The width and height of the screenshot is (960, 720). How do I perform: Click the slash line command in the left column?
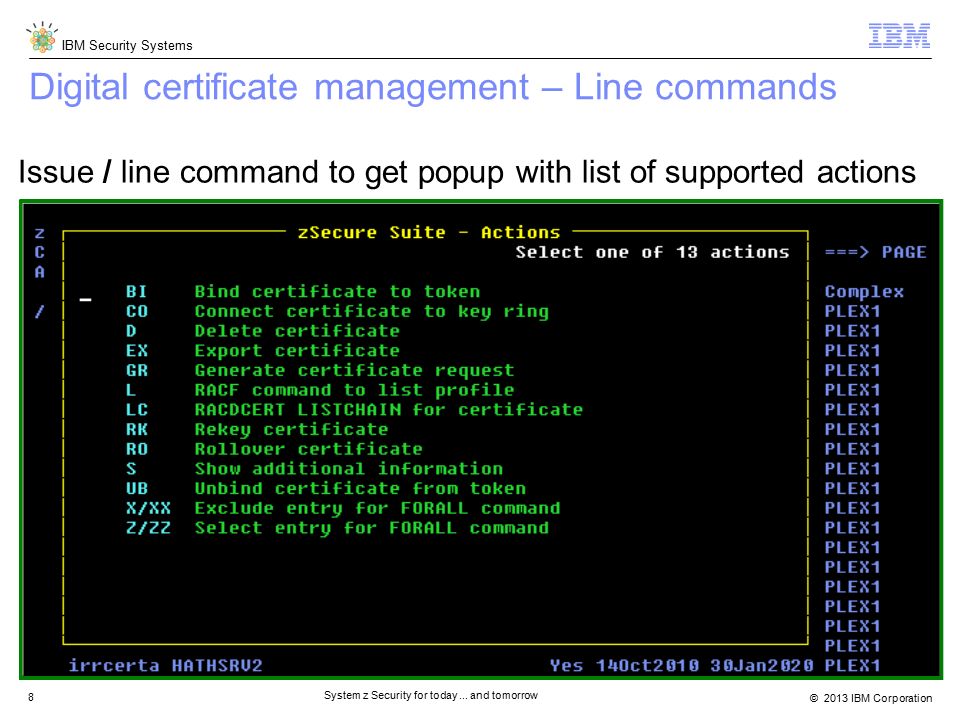(x=40, y=311)
